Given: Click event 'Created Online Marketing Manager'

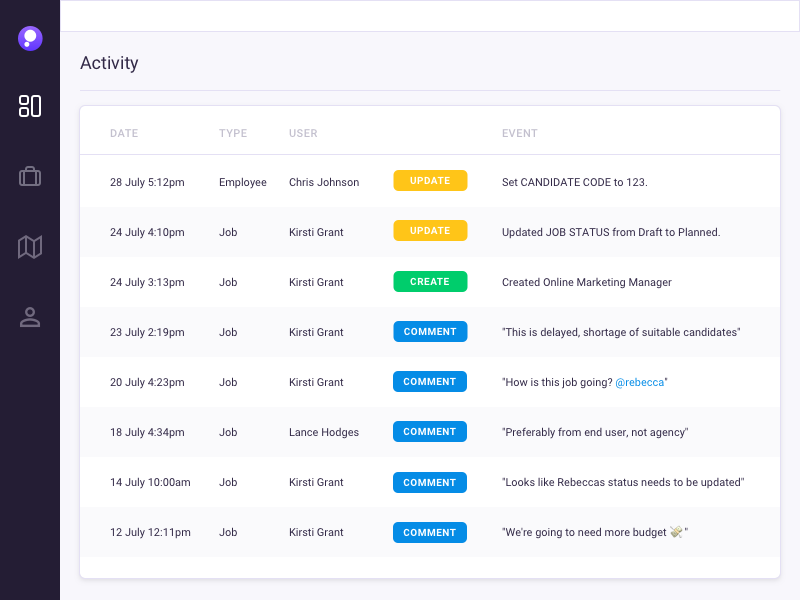Looking at the screenshot, I should pos(587,282).
